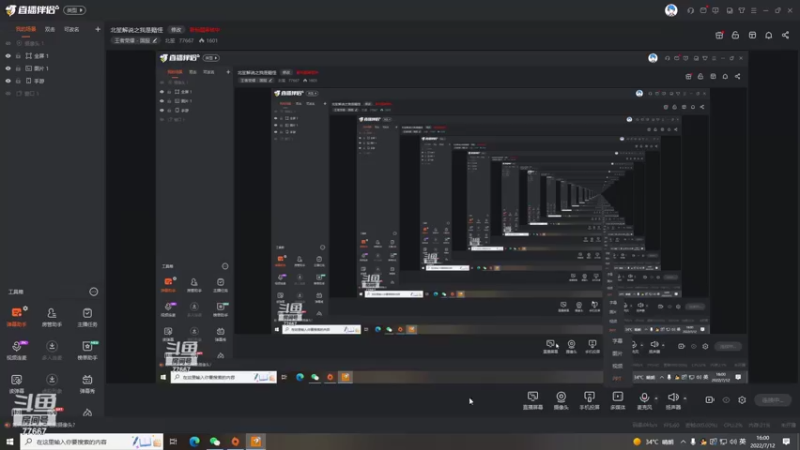This screenshot has width=800, height=450.
Task: Open WeChat from taskbar
Action: (215, 441)
